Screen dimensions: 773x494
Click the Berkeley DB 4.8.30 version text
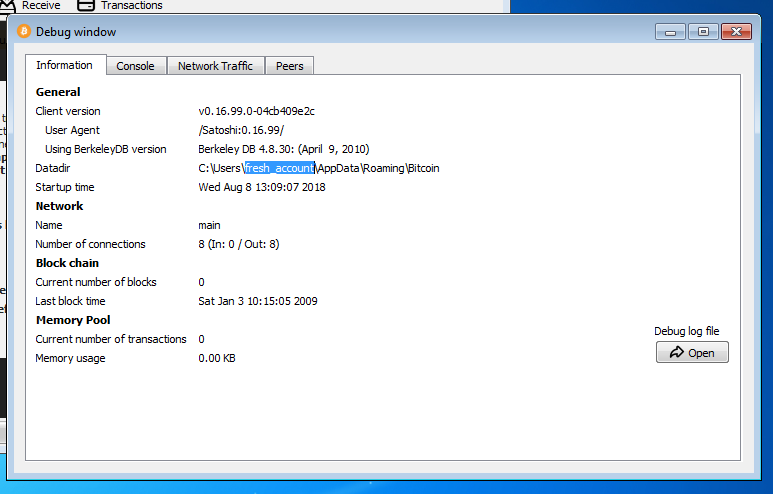283,149
